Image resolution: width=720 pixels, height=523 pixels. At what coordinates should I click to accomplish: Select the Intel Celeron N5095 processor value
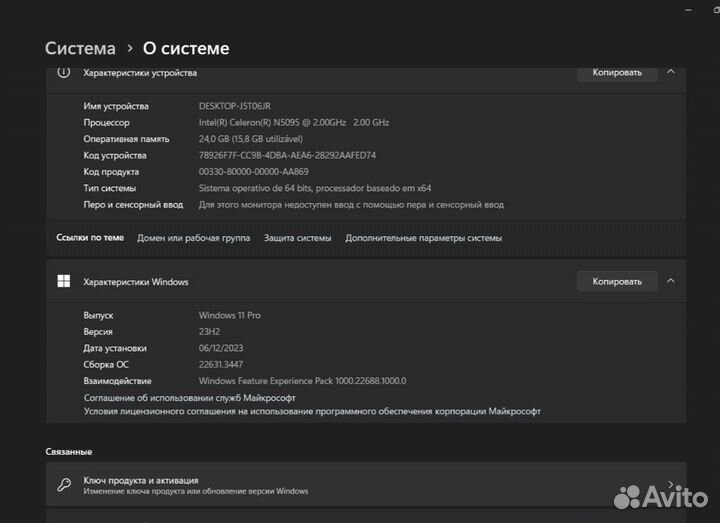294,123
